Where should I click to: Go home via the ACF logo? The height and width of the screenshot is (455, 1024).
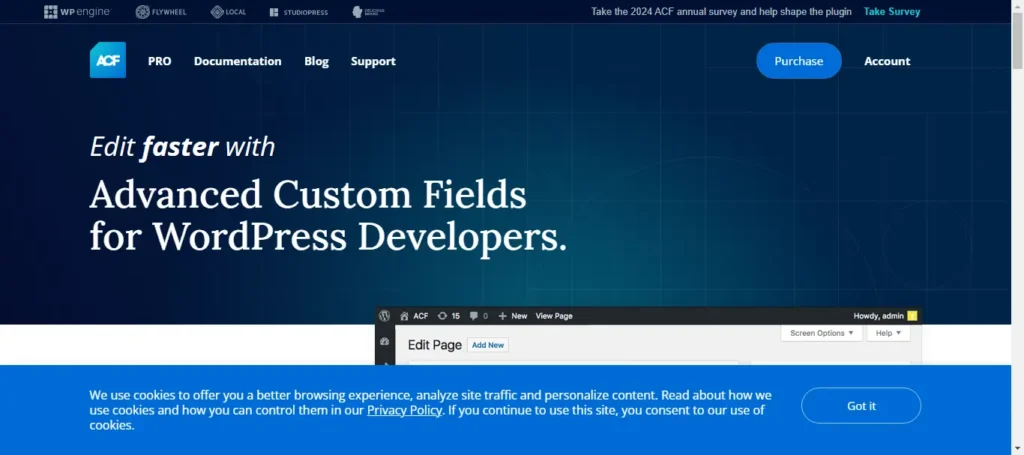(108, 60)
